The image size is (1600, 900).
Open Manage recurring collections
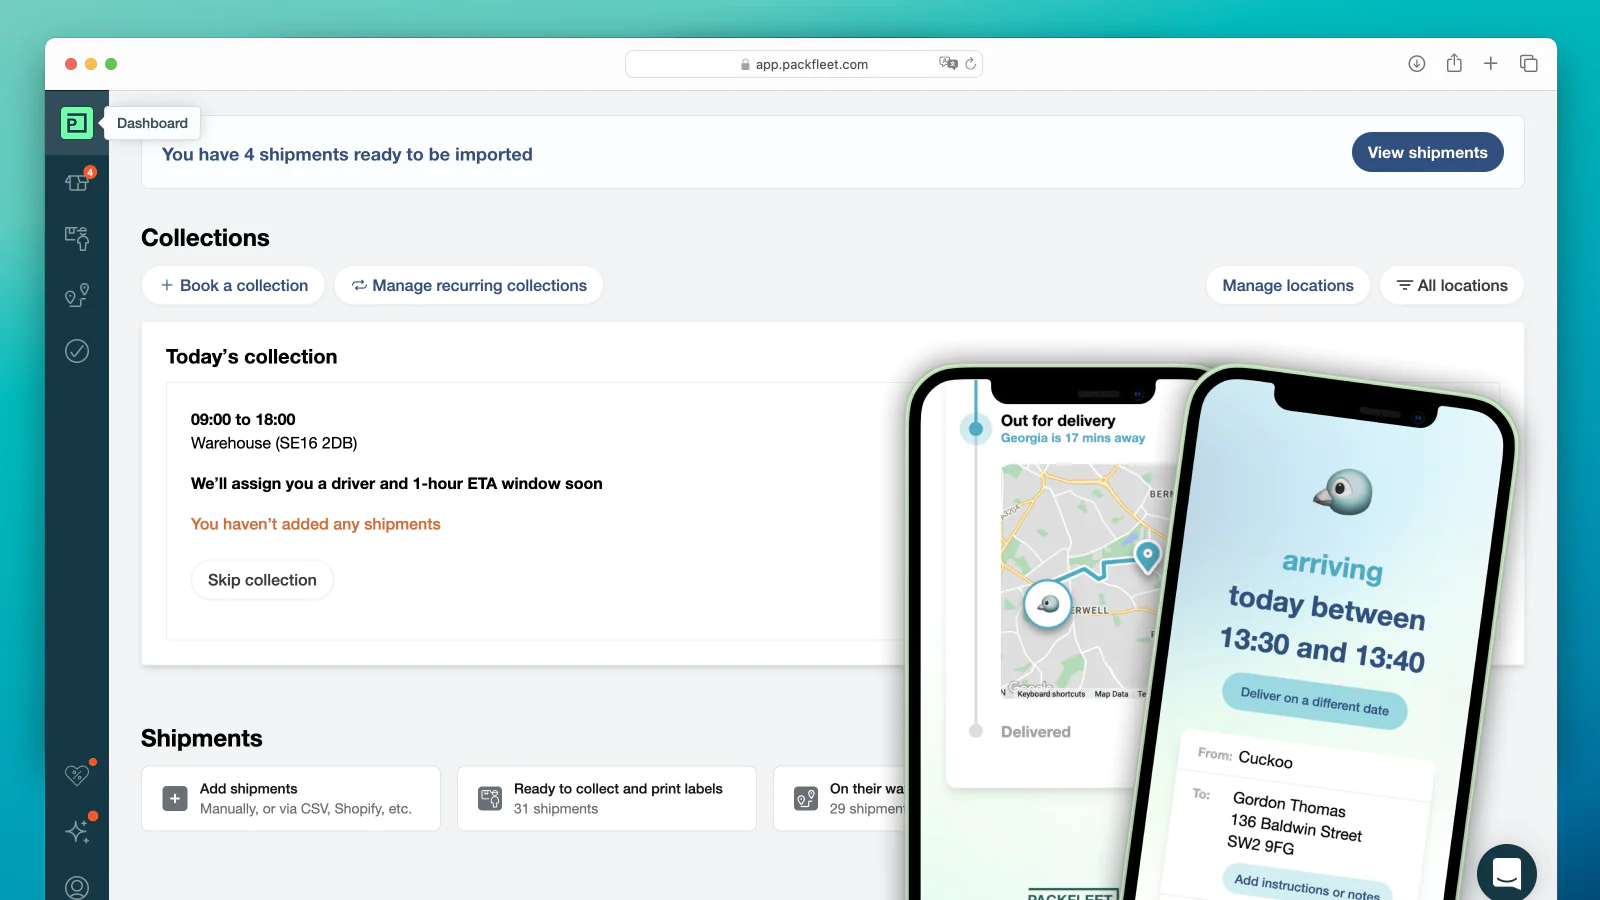click(469, 285)
